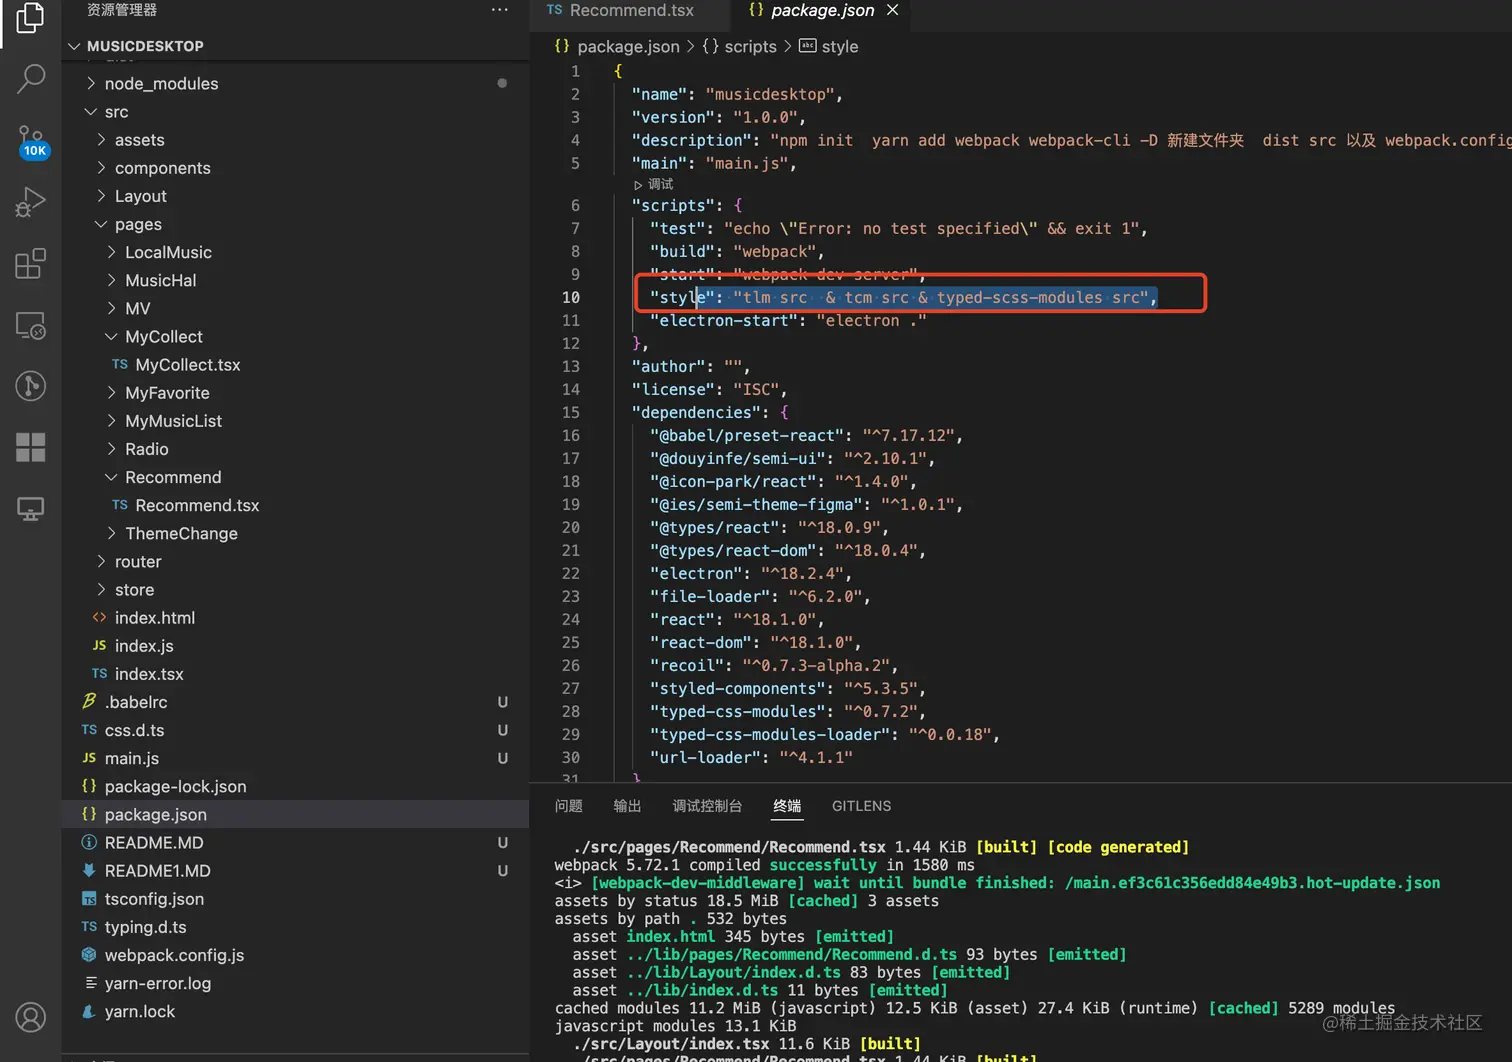Collapse the src folder
Viewport: 1512px width, 1062px height.
(295, 112)
